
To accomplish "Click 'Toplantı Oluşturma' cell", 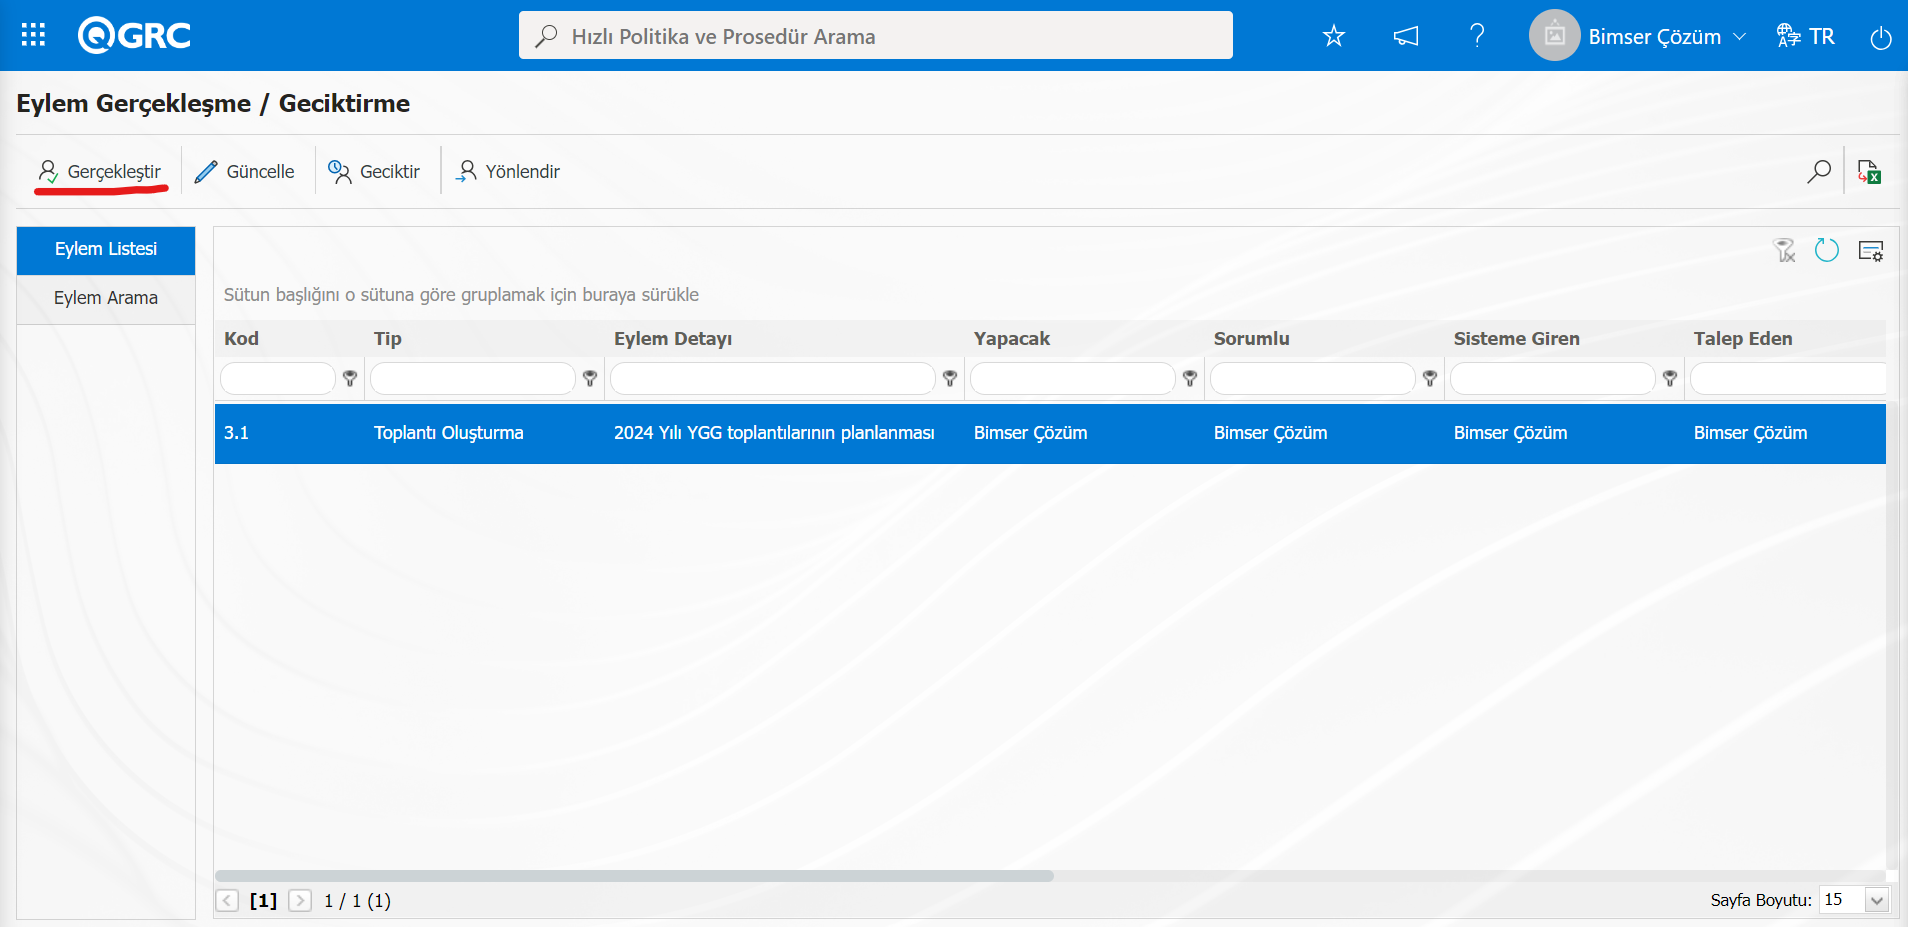I will (x=449, y=433).
